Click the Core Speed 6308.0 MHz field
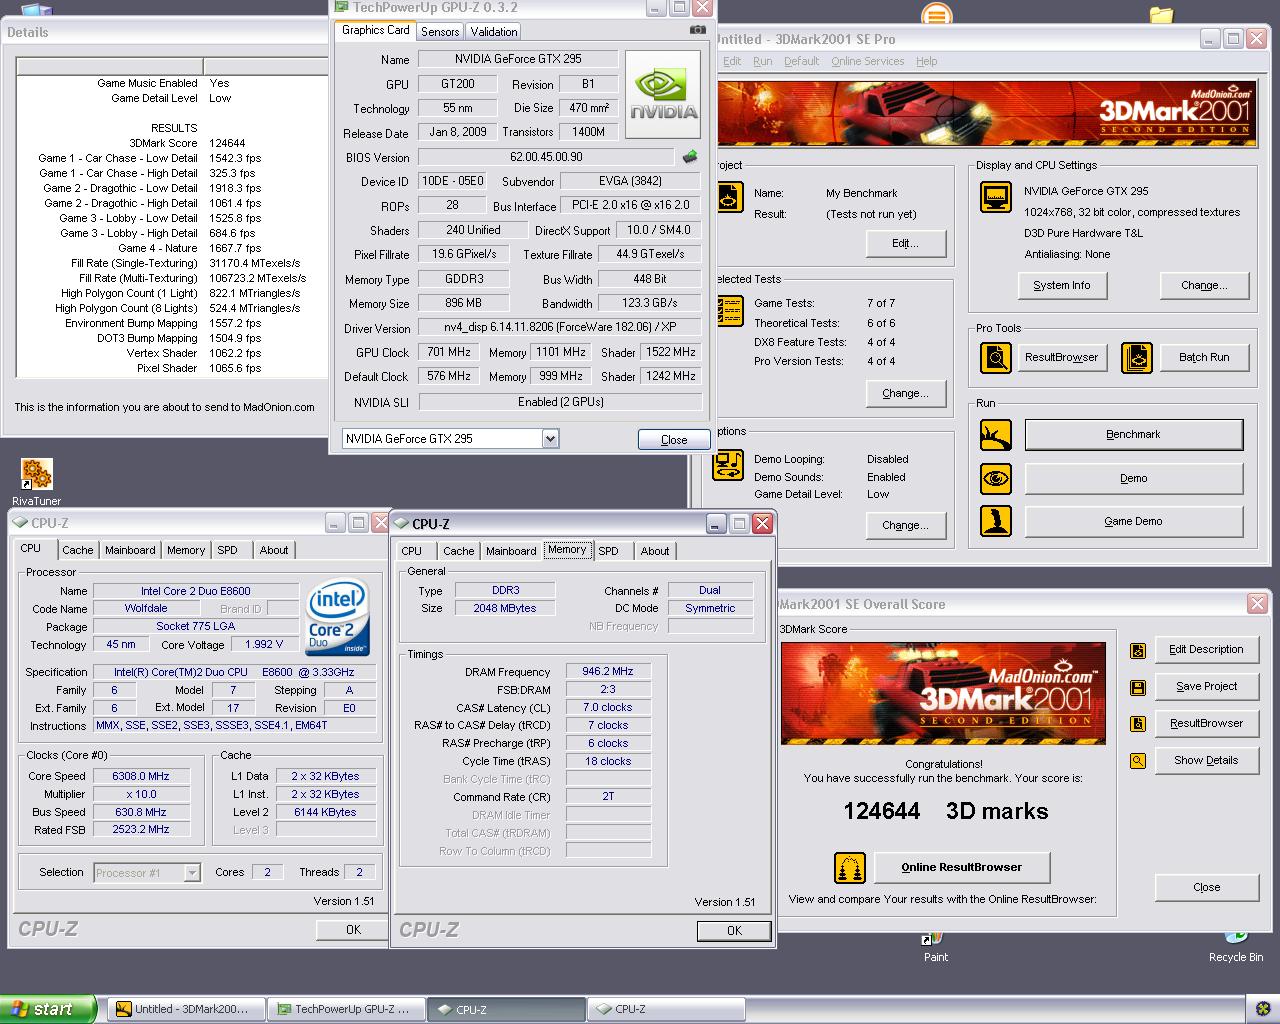The height and width of the screenshot is (1024, 1280). [141, 777]
